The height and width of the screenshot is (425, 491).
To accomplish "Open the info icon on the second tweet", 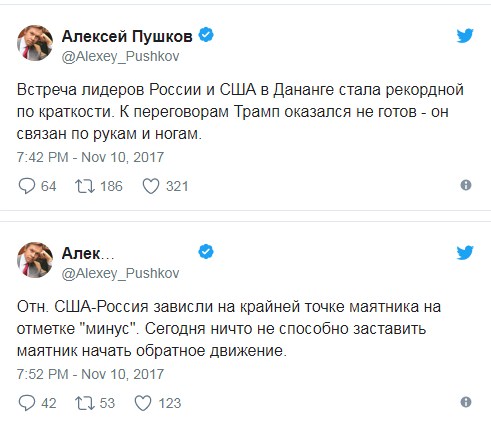I will pyautogui.click(x=466, y=402).
